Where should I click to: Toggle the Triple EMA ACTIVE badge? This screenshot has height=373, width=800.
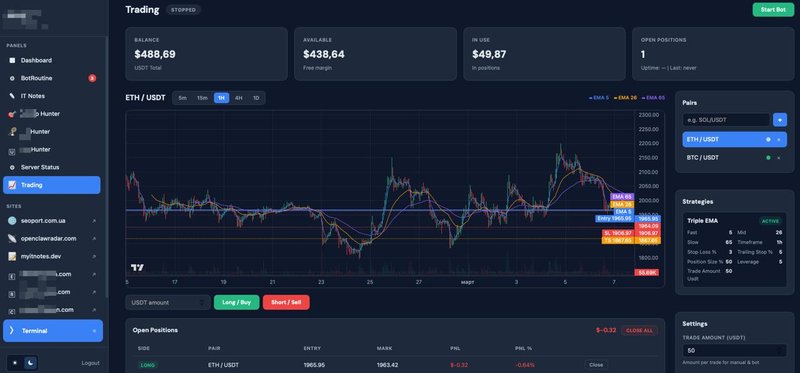(770, 221)
